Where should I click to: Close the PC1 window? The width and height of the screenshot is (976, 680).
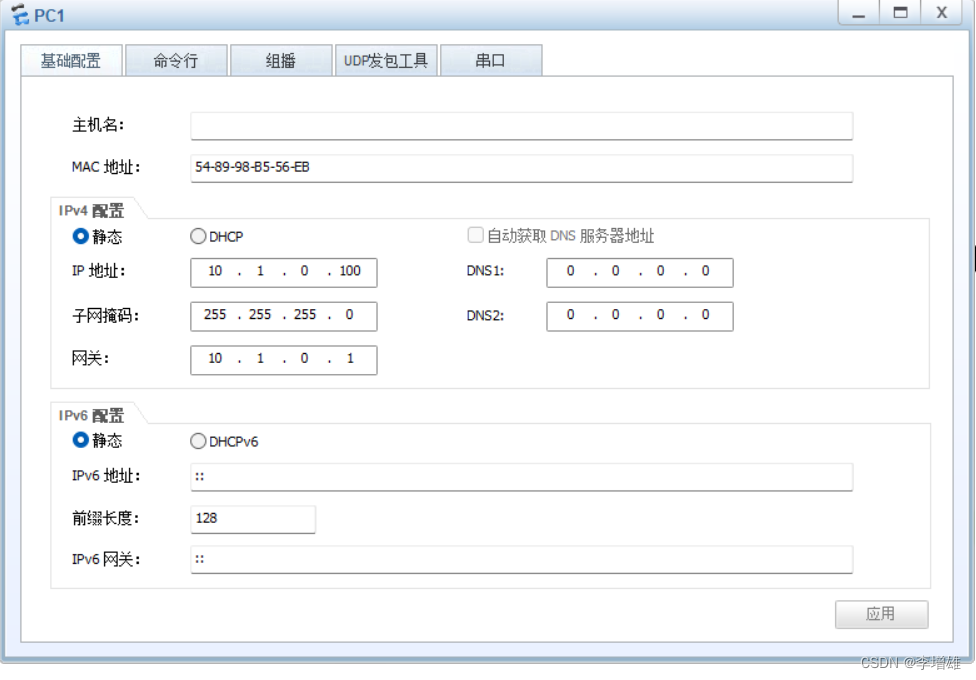[942, 12]
